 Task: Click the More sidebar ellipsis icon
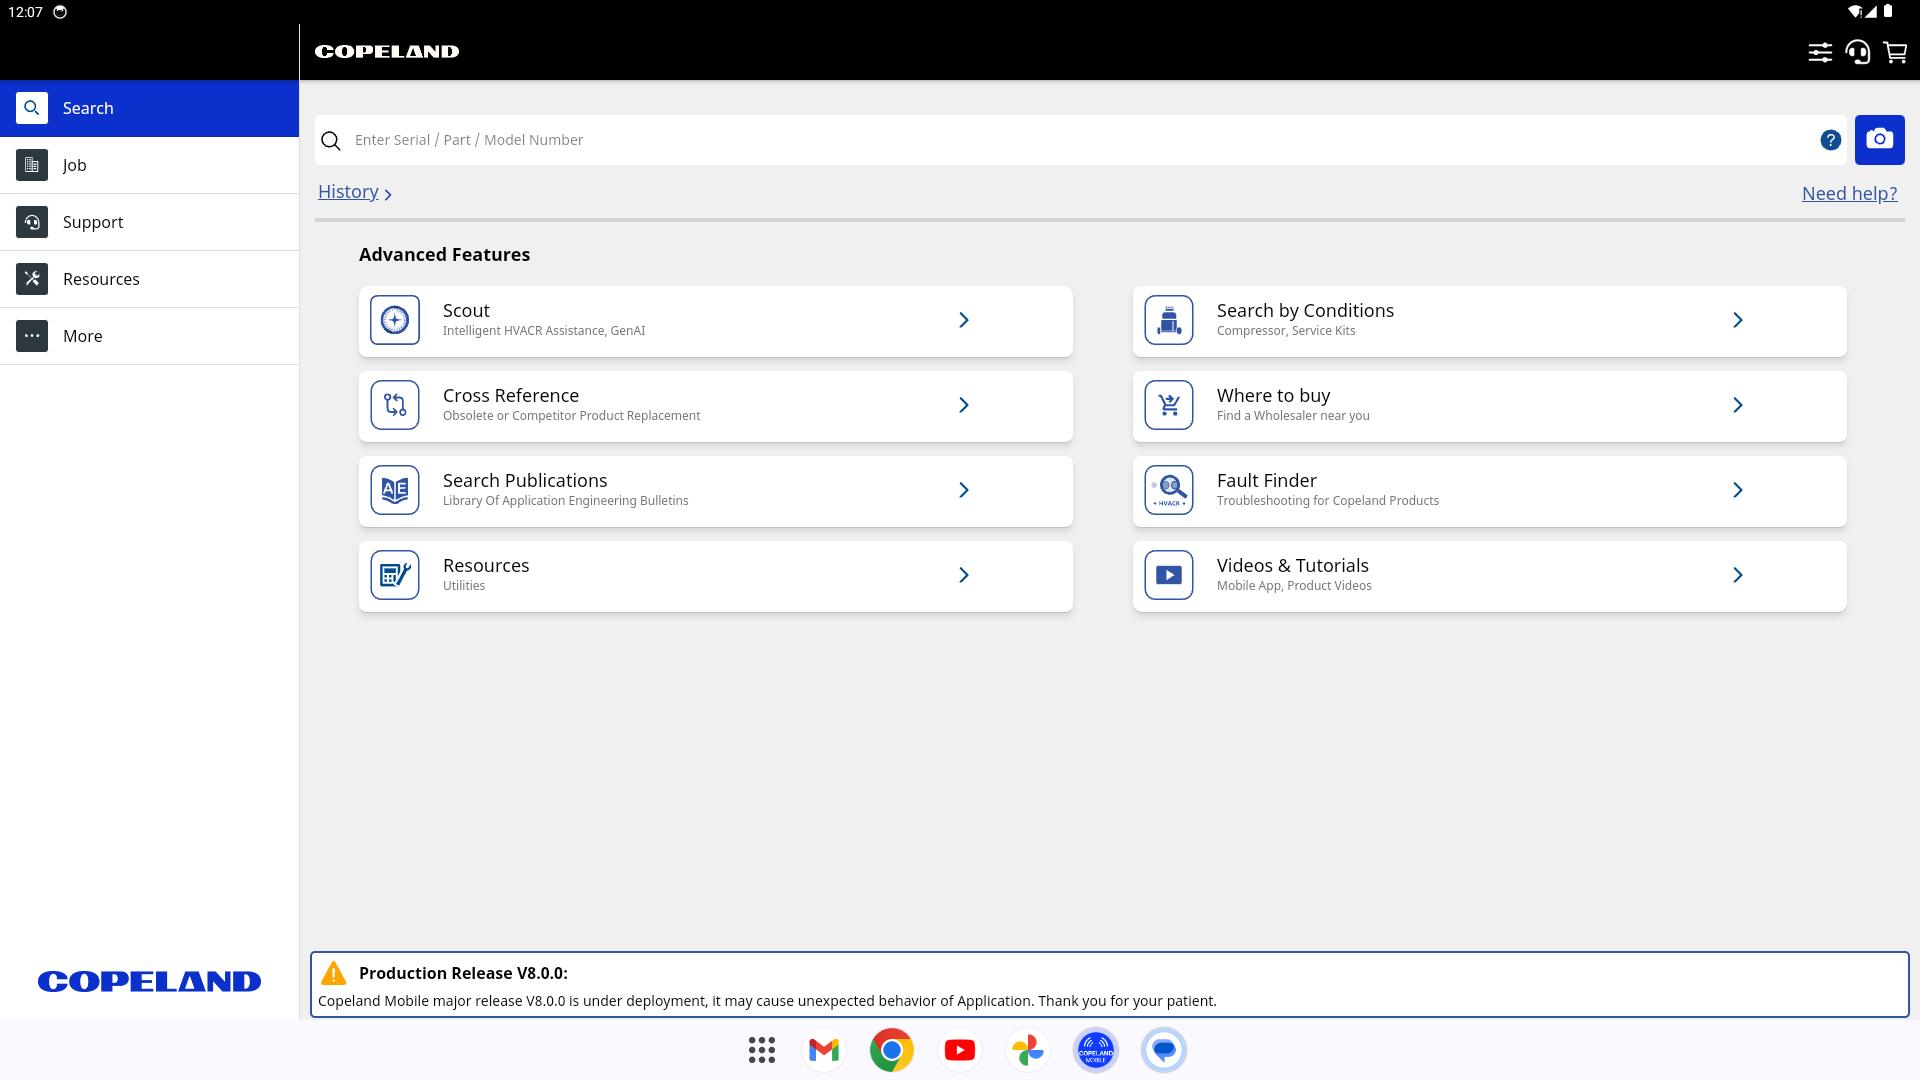click(32, 336)
